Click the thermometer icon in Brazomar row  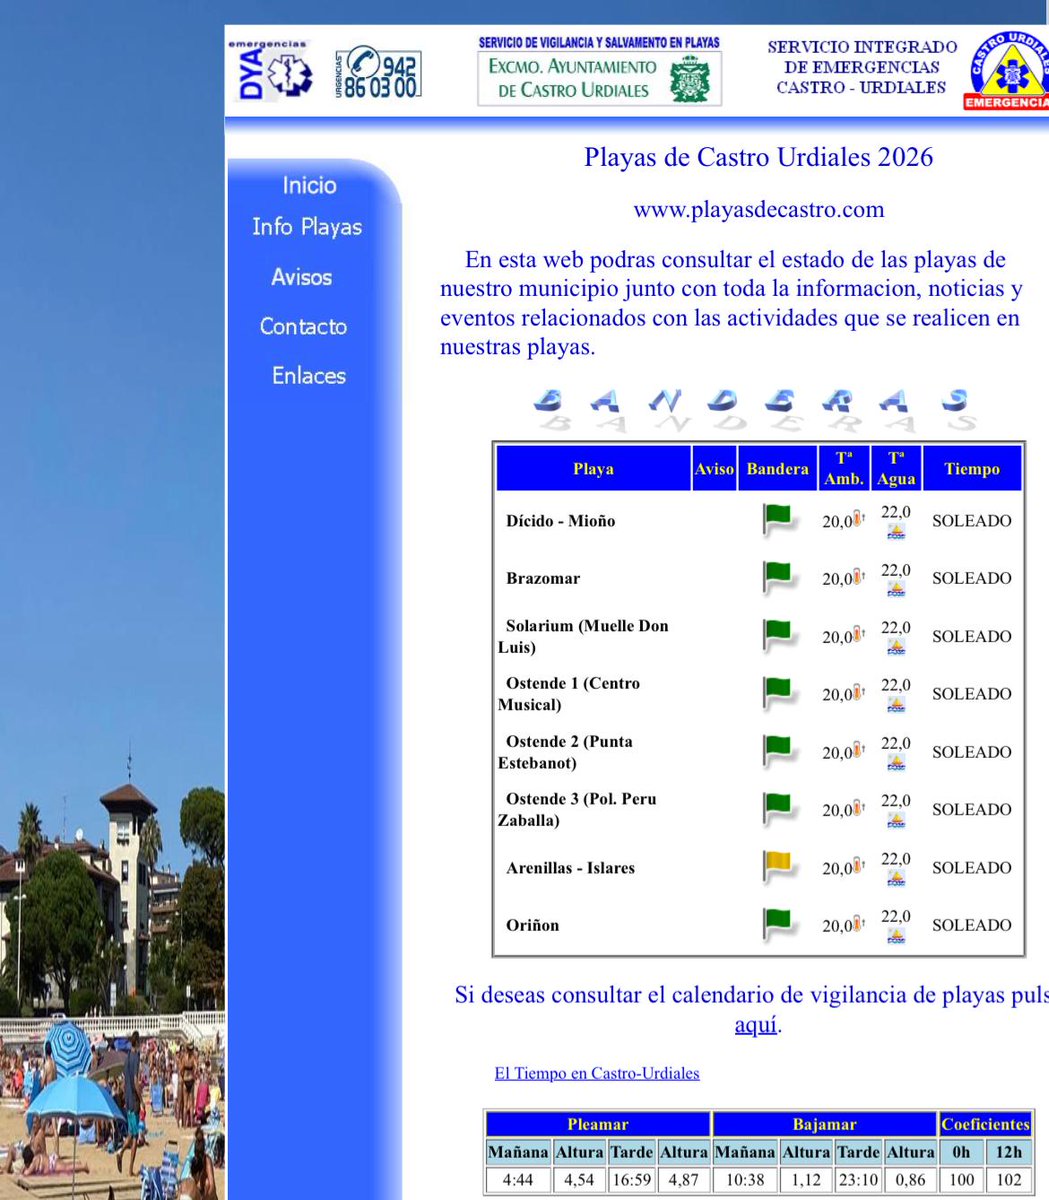point(858,578)
